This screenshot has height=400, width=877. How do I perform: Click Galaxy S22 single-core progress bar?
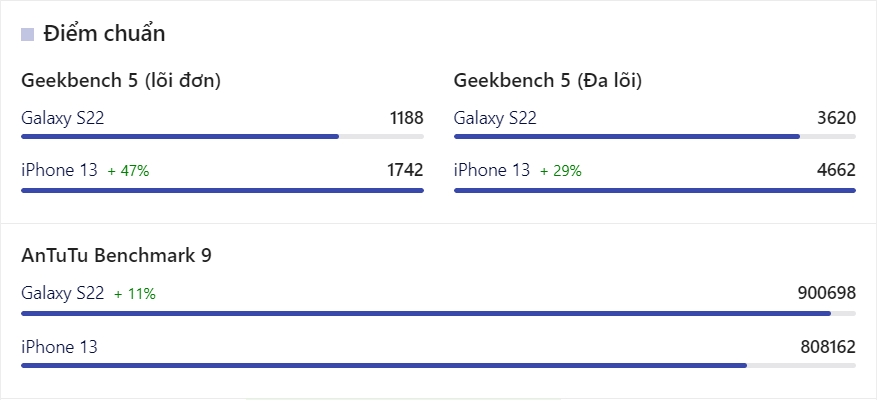pos(222,137)
